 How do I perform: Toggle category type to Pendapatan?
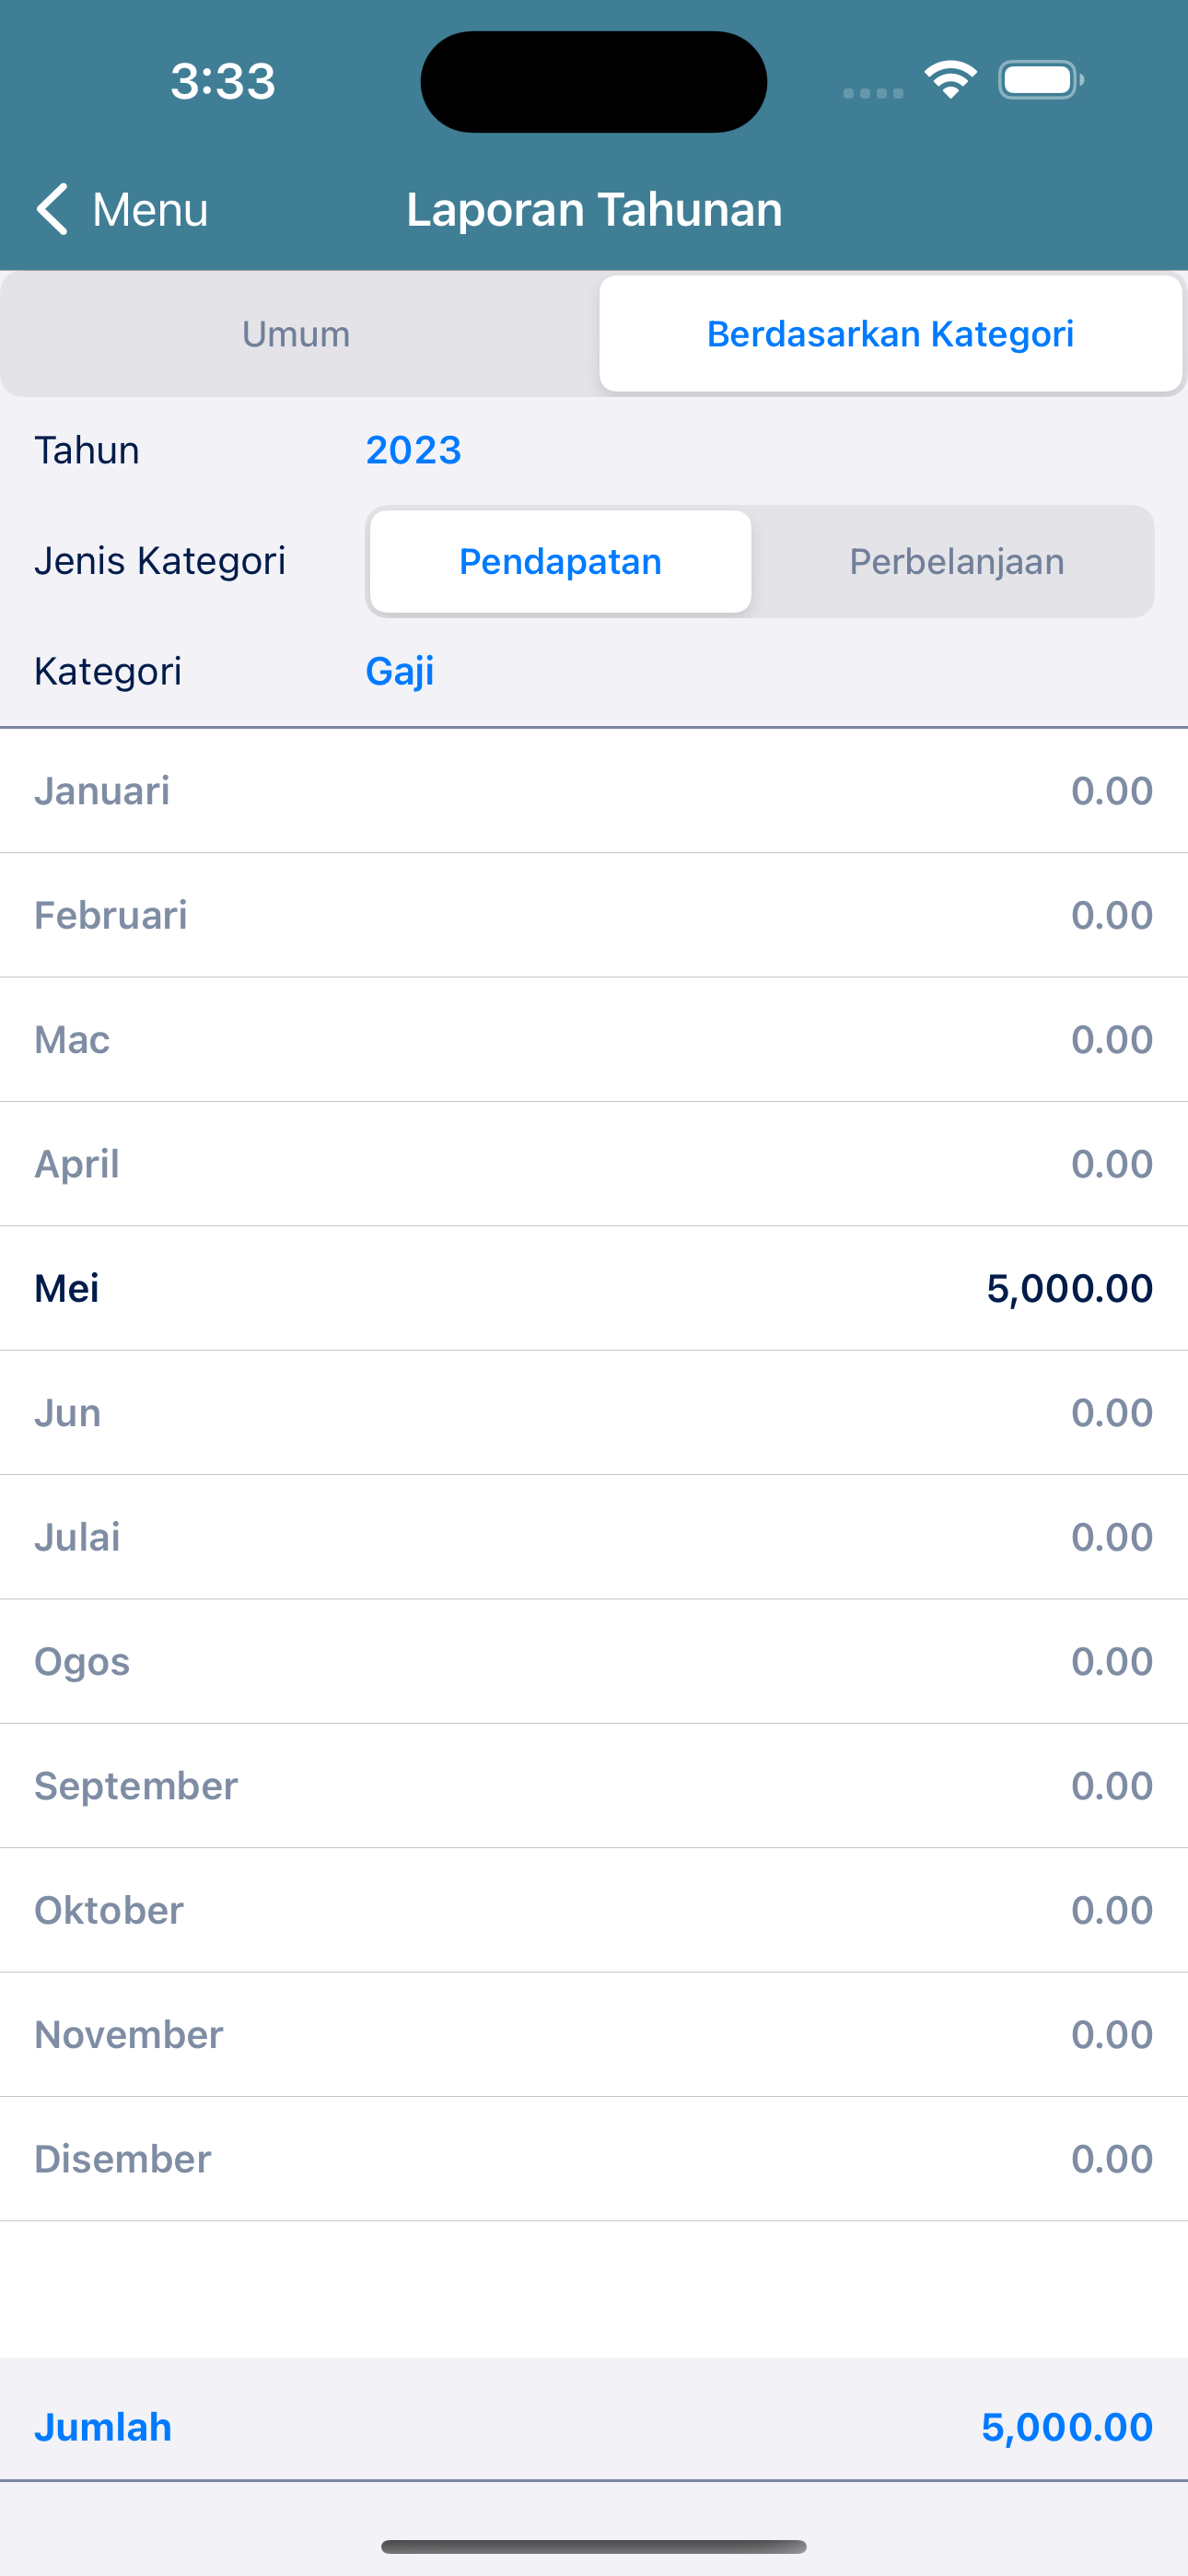click(x=560, y=562)
